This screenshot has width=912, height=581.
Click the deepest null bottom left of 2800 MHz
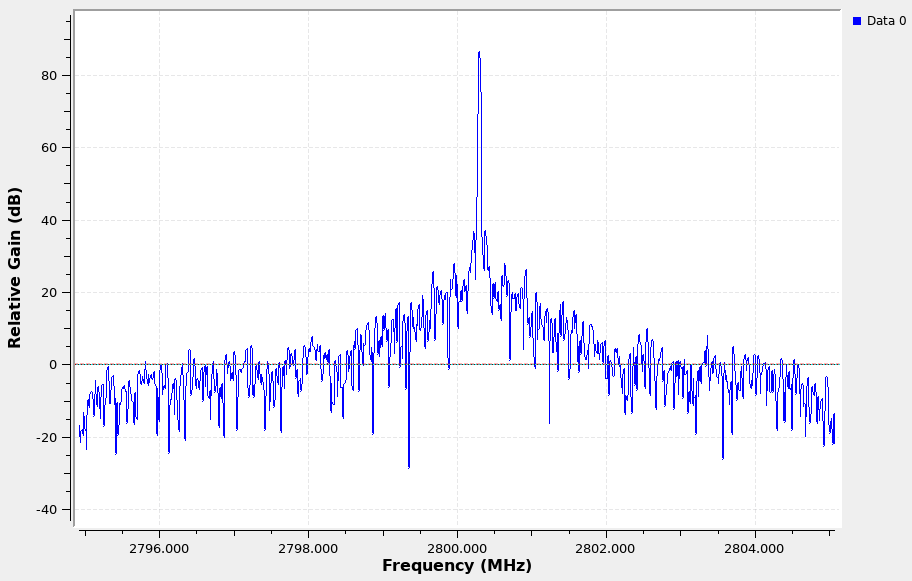pyautogui.click(x=409, y=466)
